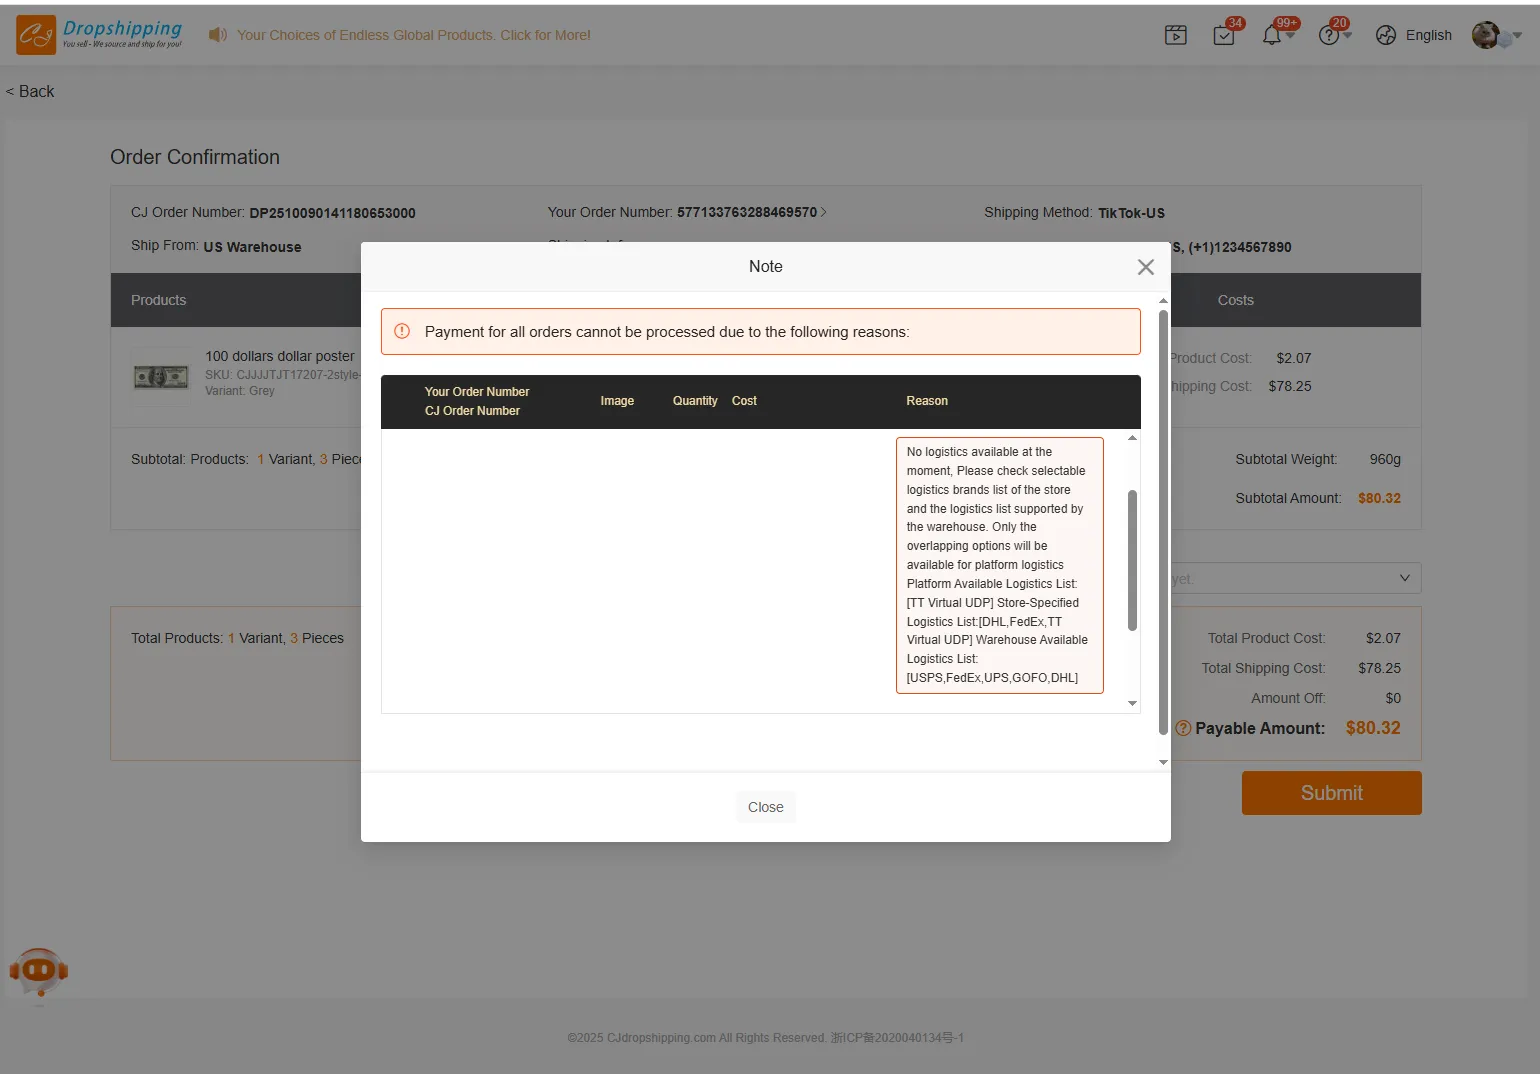
Task: Click the Payable Amount help icon
Action: pos(1183,729)
